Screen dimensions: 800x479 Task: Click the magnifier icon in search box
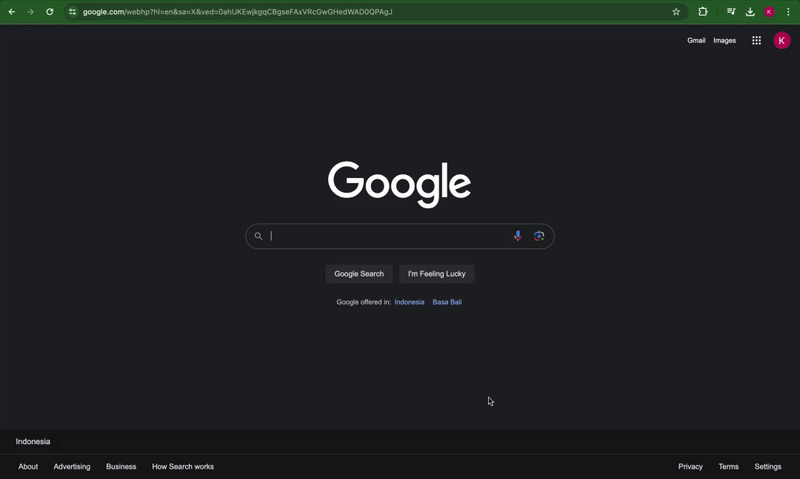click(x=258, y=236)
